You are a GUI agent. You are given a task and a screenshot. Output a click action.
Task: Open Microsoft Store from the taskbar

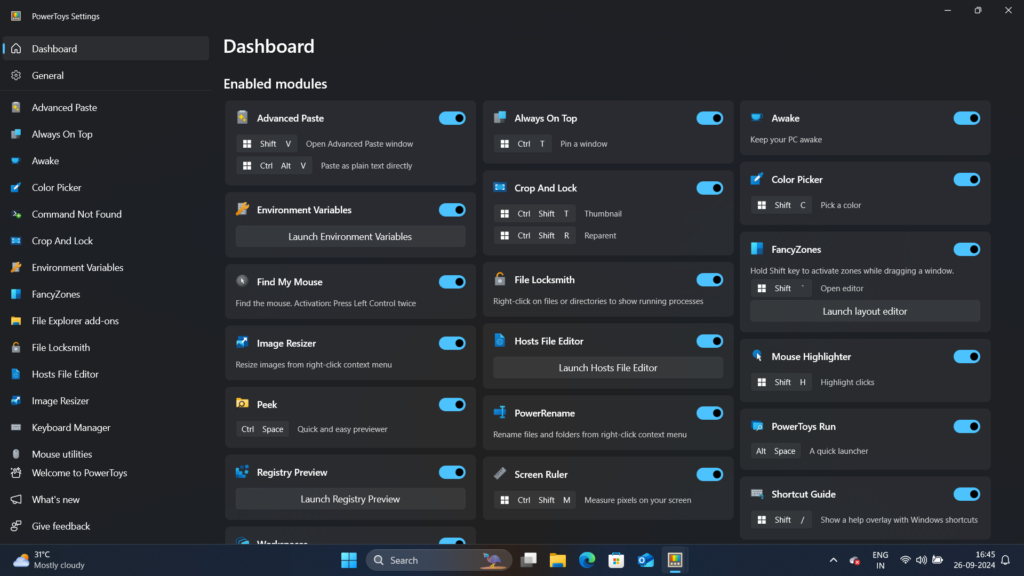pyautogui.click(x=616, y=560)
